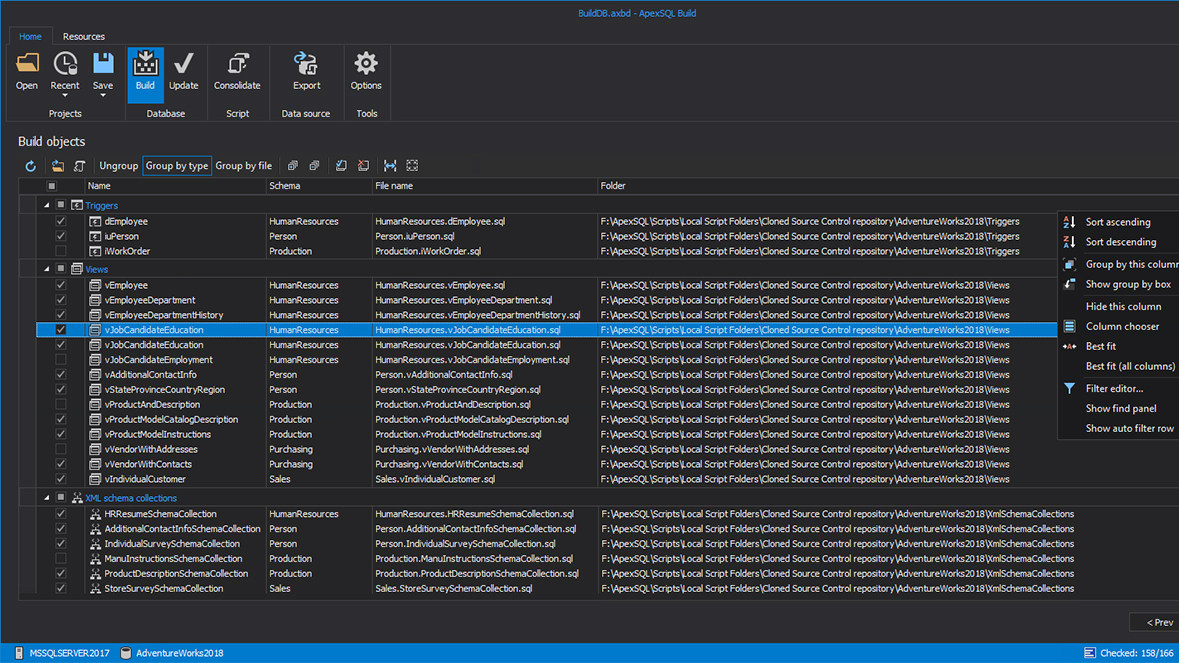The height and width of the screenshot is (663, 1179).
Task: Check the vJobCandidateEmployment checkbox
Action: coord(61,360)
